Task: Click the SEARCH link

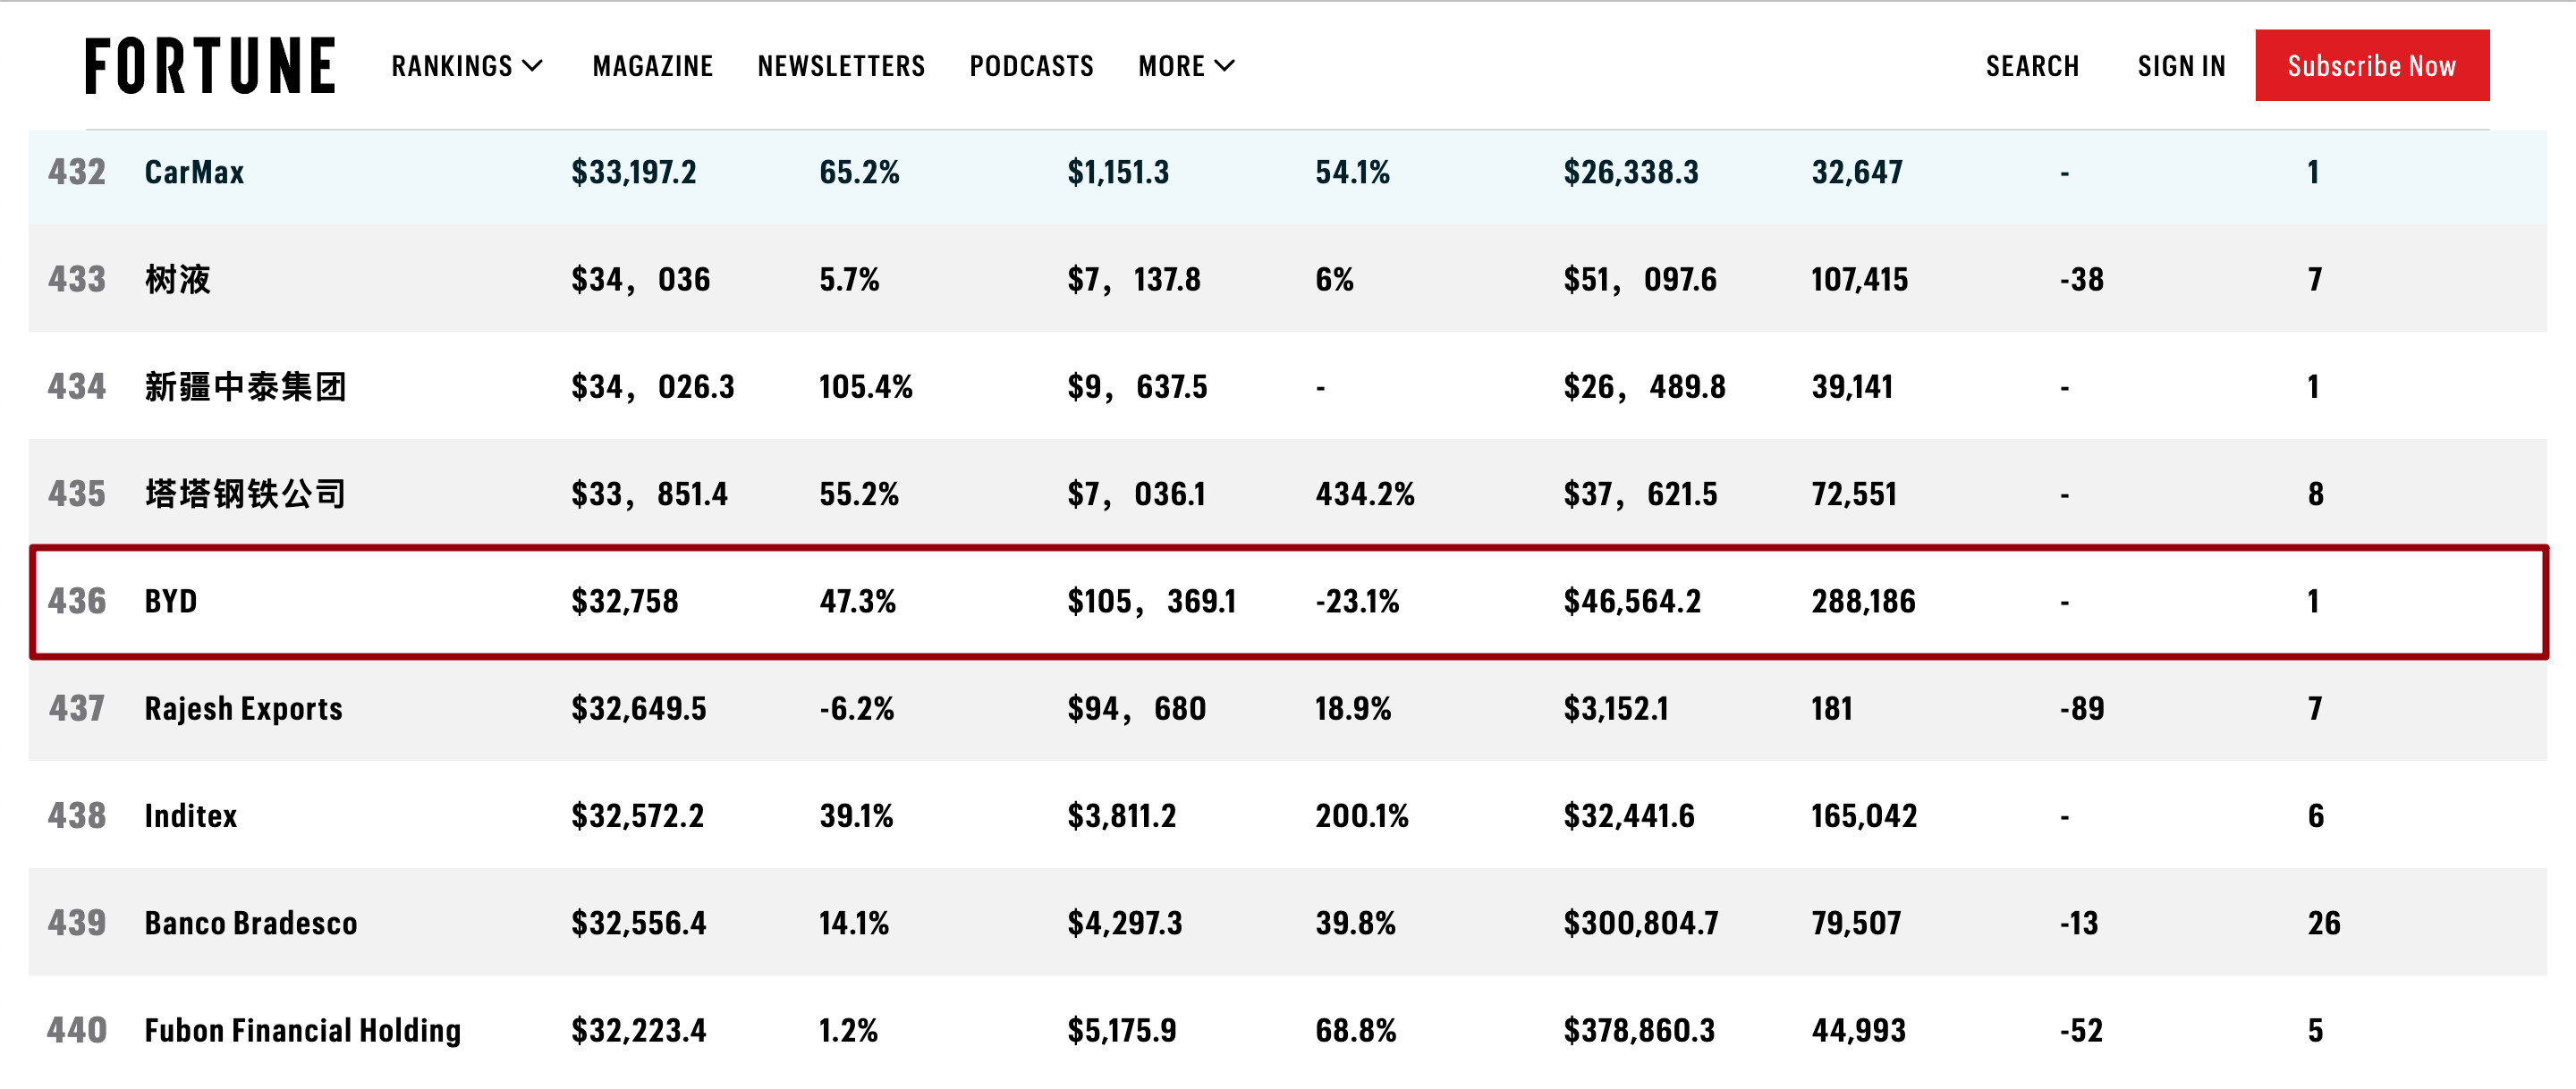Action: (2032, 66)
